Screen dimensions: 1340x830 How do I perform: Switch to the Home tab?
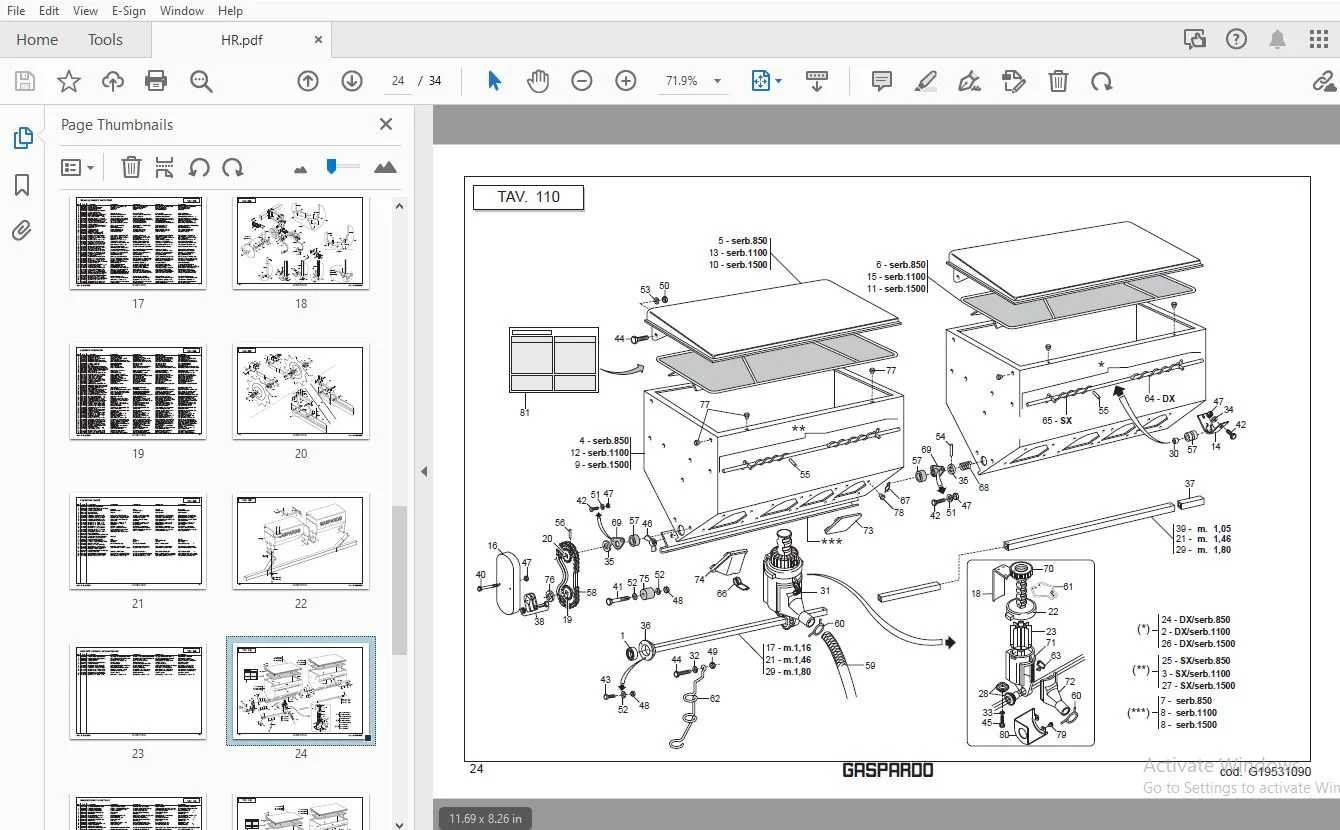pos(37,40)
